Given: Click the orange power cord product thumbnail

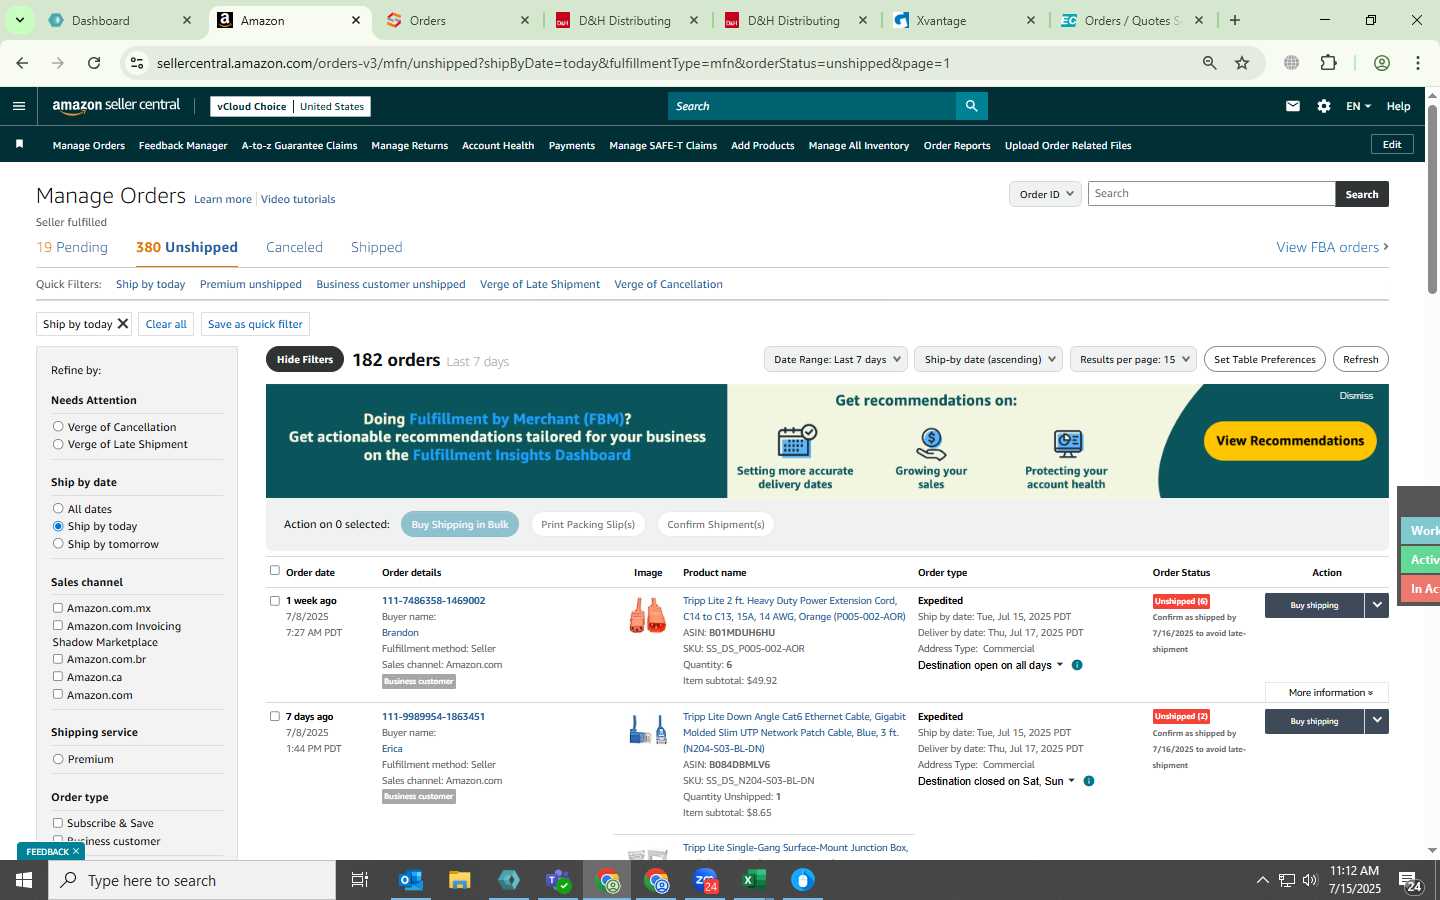Looking at the screenshot, I should [x=647, y=614].
